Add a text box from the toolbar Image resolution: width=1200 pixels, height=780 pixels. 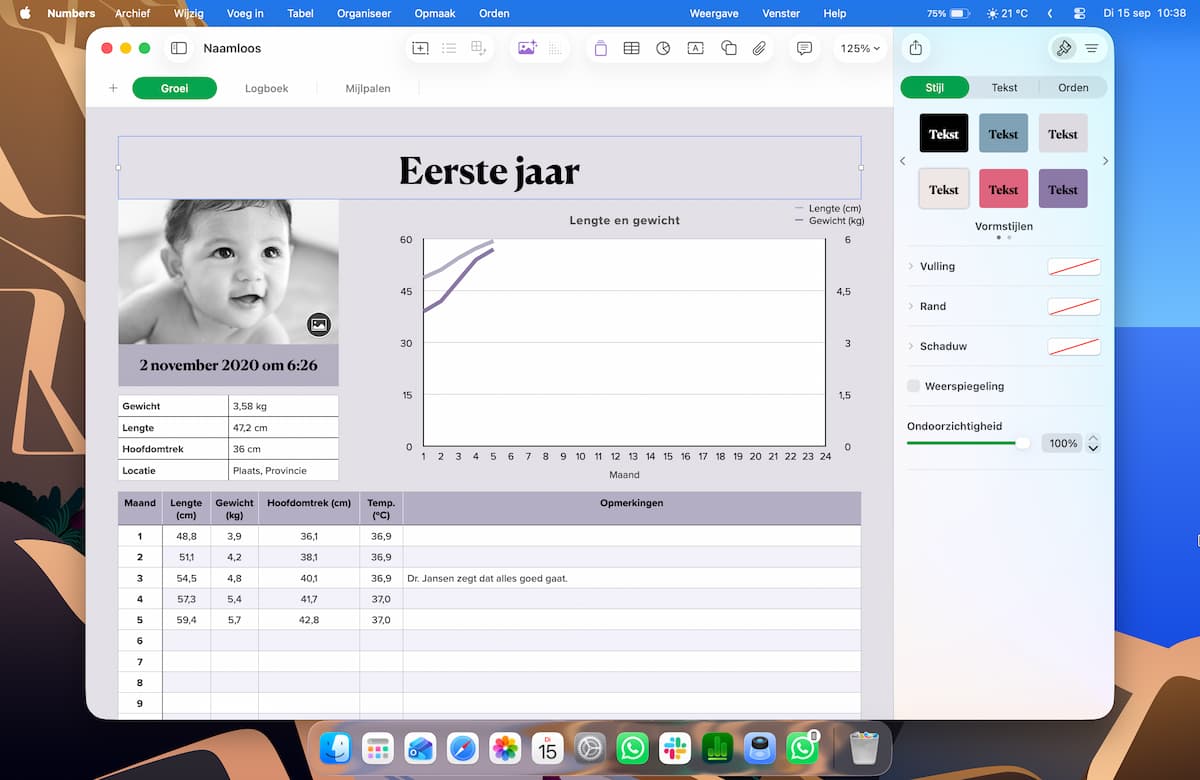point(695,48)
